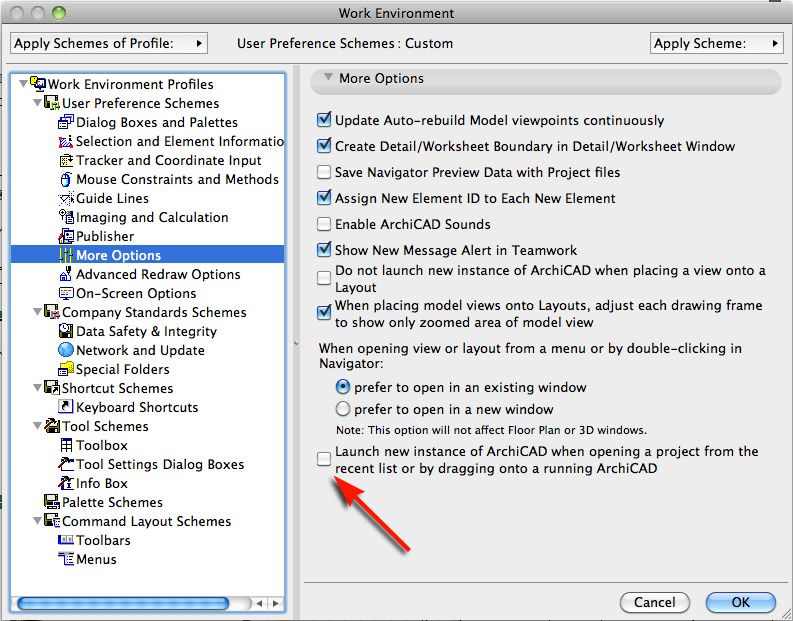Click the OK button
This screenshot has width=793, height=621.
click(x=740, y=602)
